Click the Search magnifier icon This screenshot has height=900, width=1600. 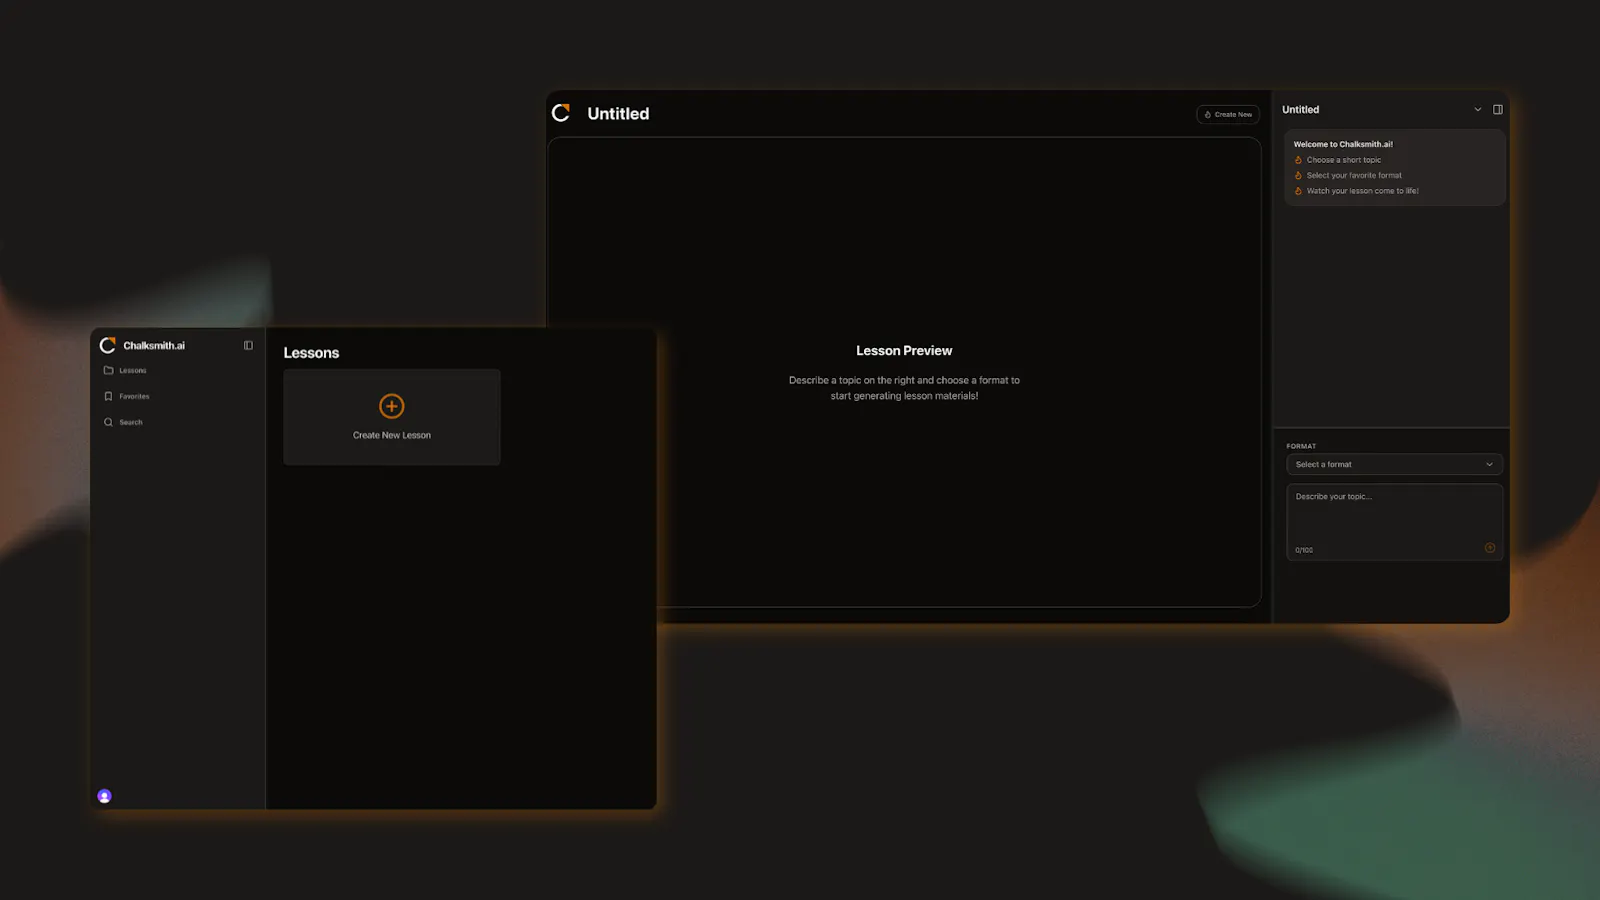click(109, 422)
